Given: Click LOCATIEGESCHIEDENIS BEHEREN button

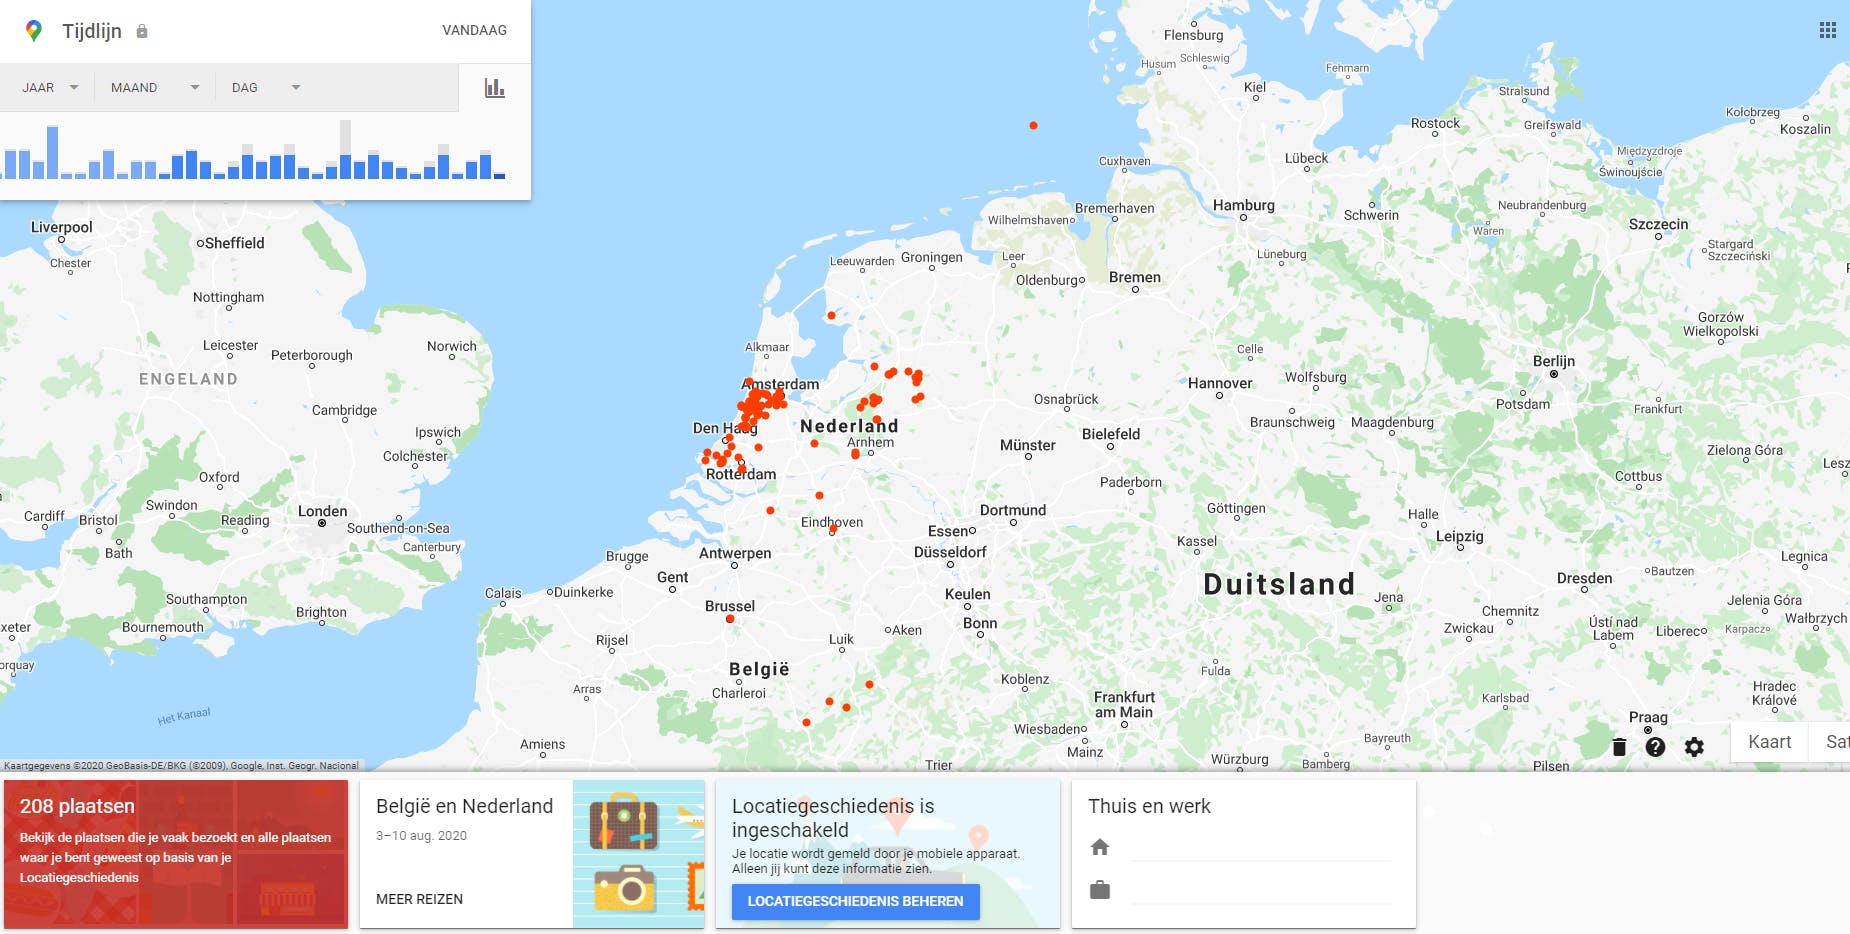Looking at the screenshot, I should pyautogui.click(x=856, y=901).
